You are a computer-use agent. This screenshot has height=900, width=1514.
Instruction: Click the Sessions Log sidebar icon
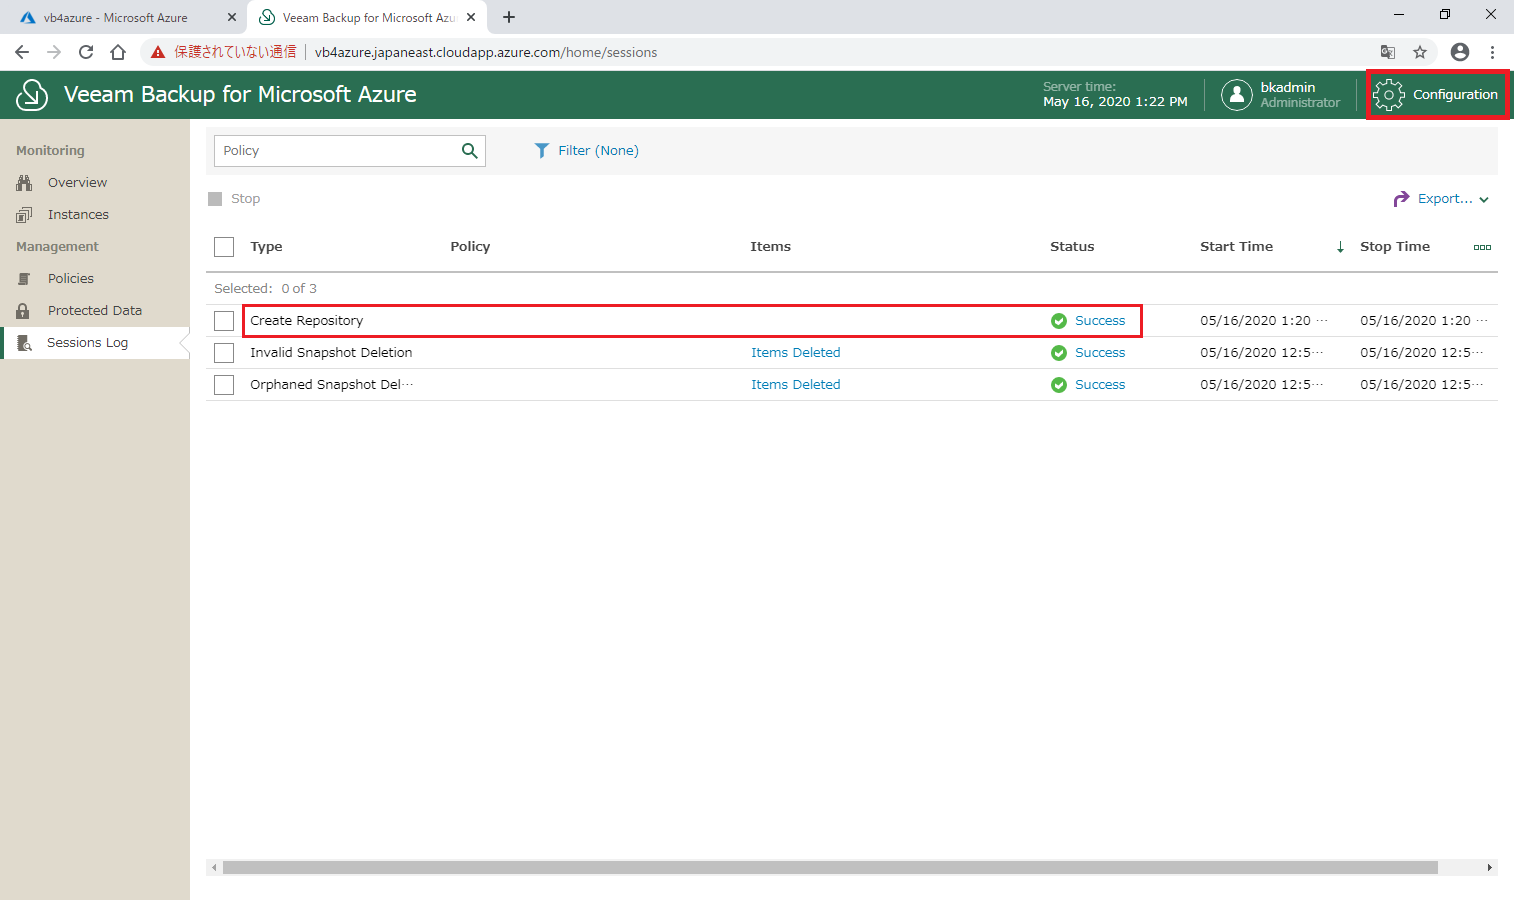click(x=25, y=343)
